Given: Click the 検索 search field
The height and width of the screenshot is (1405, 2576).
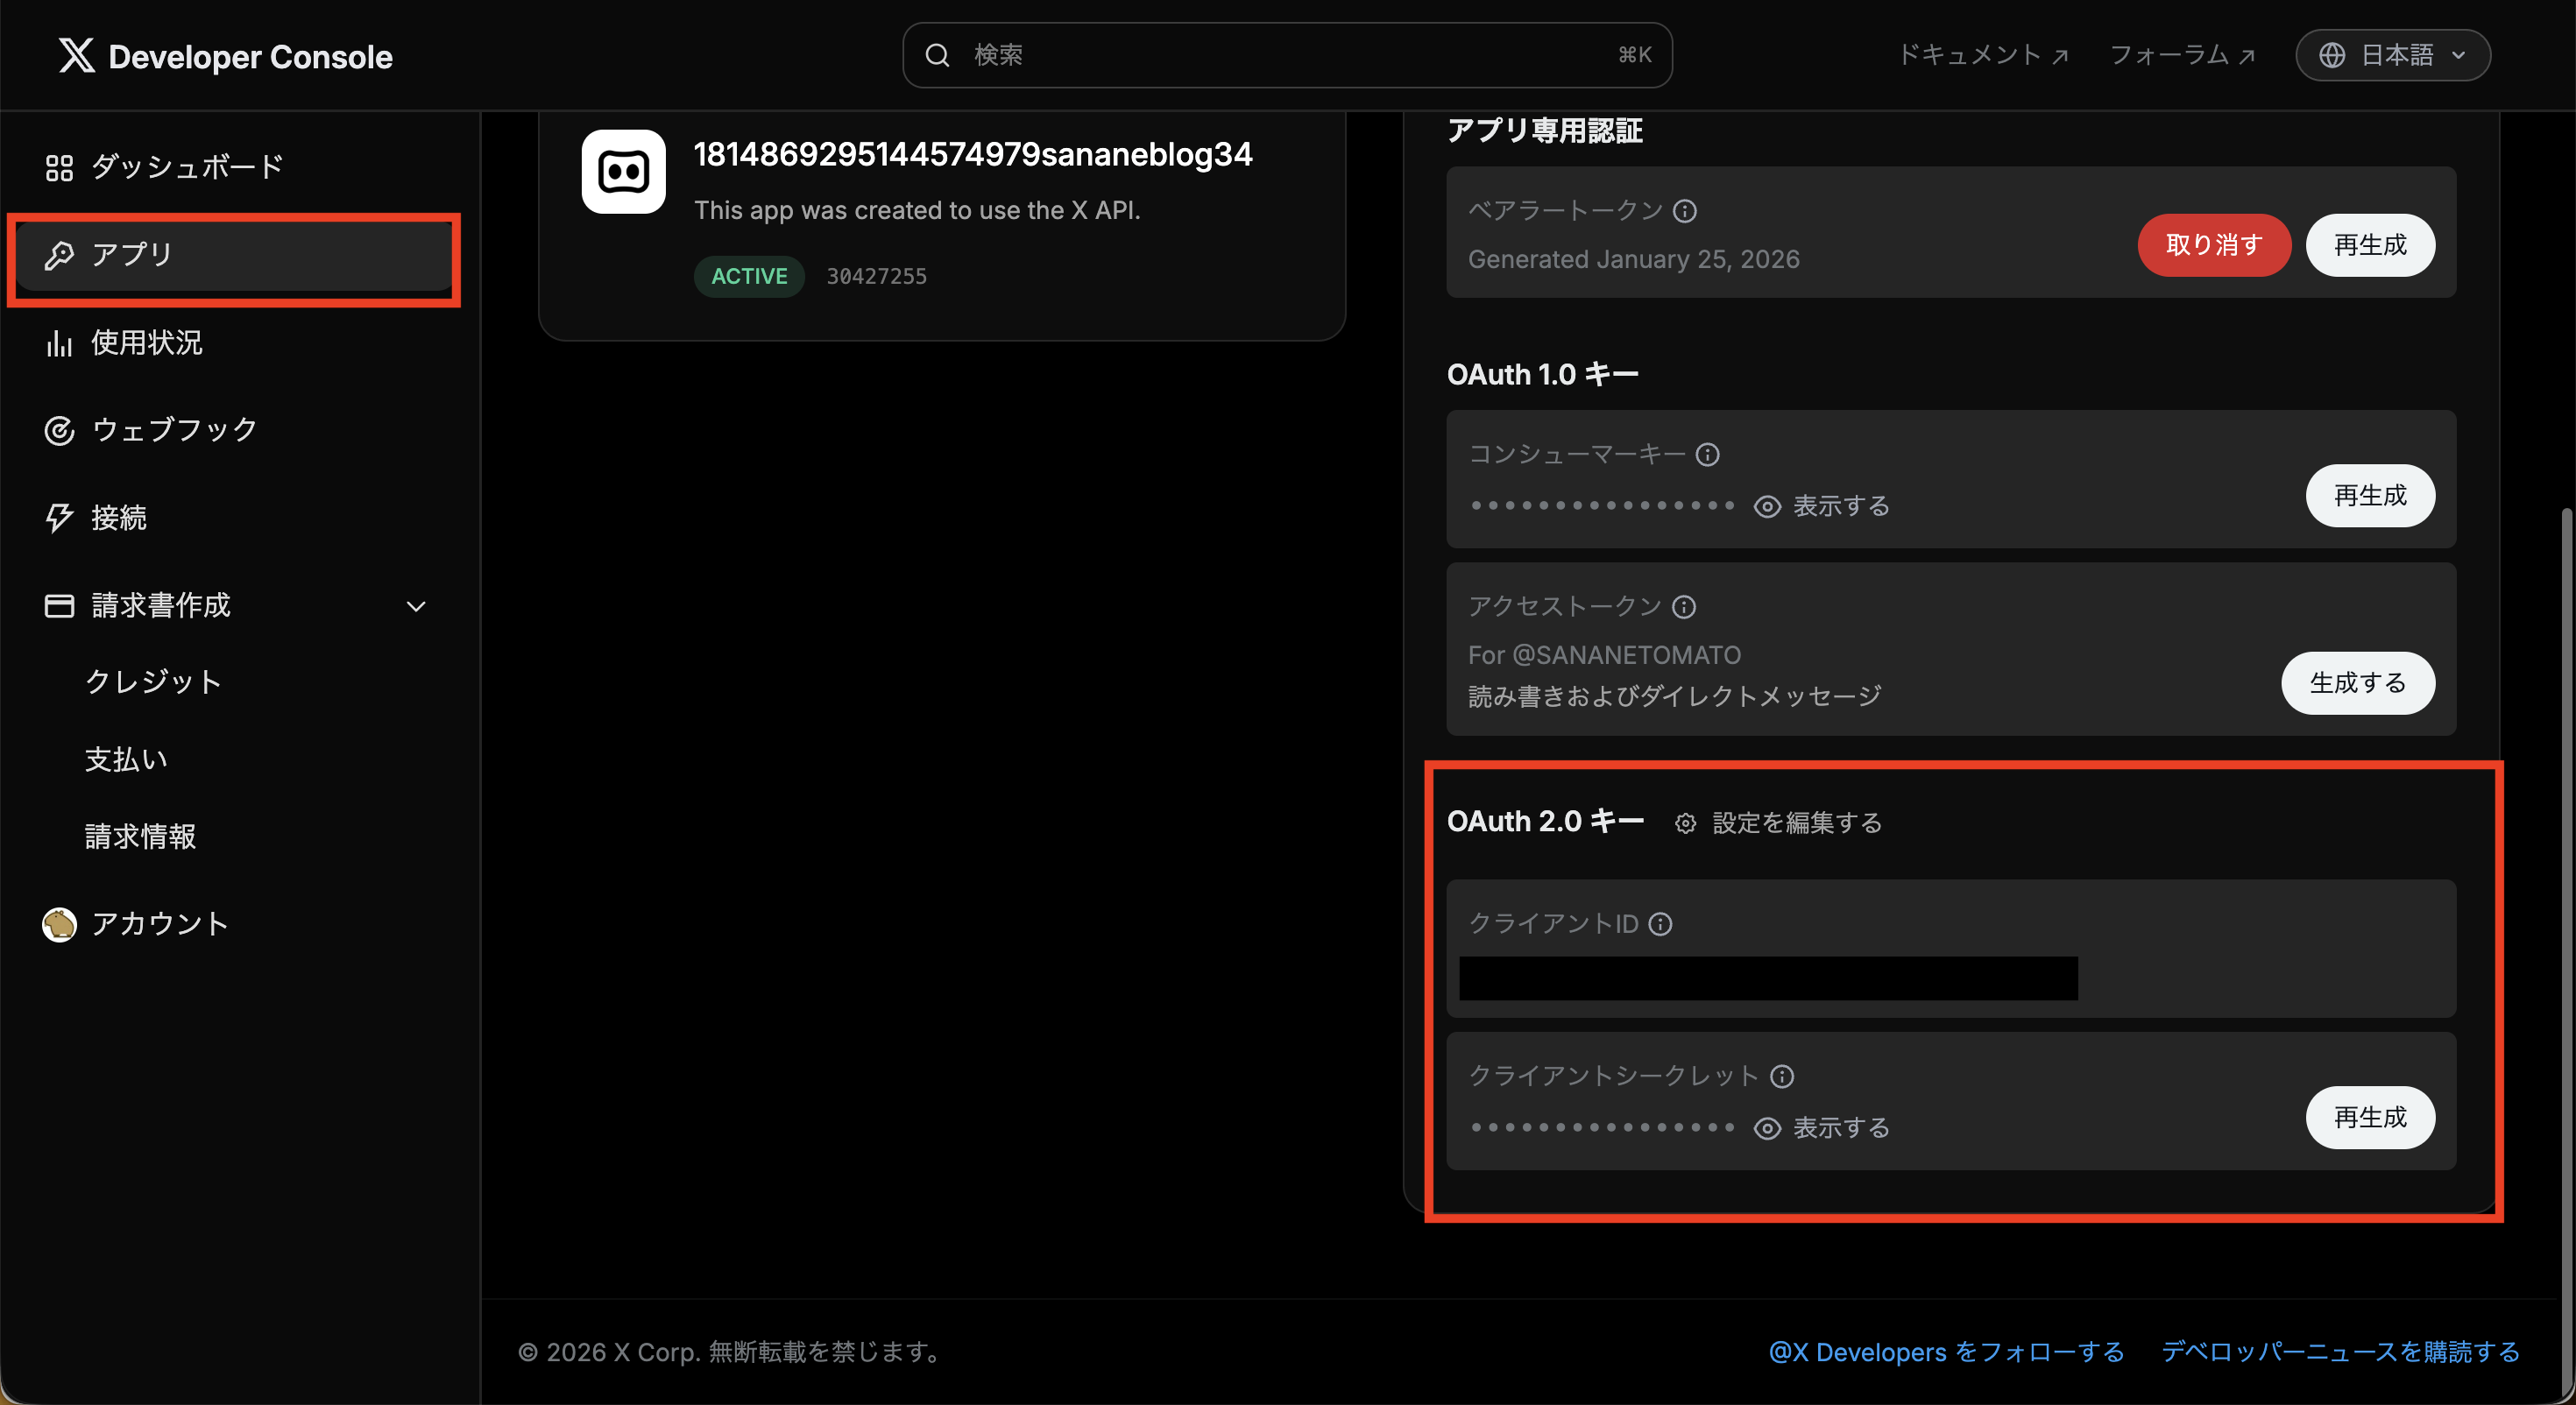Looking at the screenshot, I should [x=1286, y=55].
